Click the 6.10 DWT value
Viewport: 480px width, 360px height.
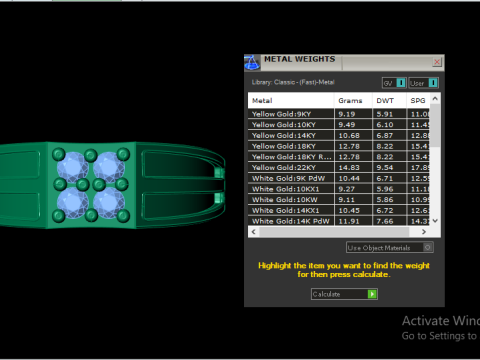(385, 125)
